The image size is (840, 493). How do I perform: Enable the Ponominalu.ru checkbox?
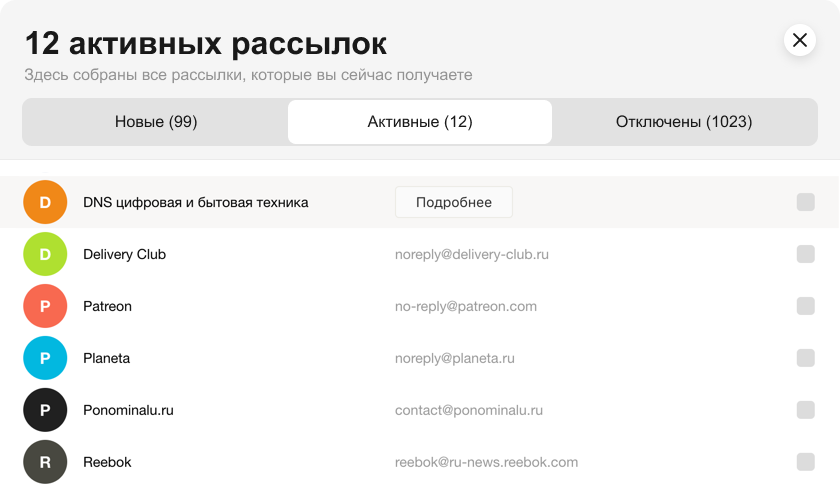click(806, 410)
